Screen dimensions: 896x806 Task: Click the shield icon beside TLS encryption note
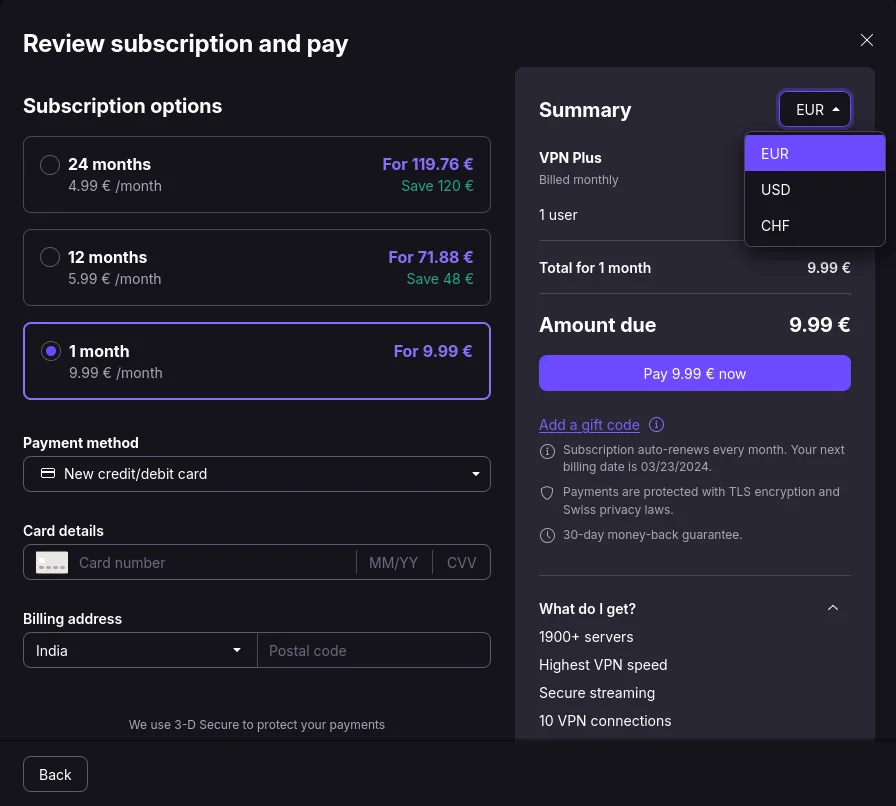tap(547, 493)
